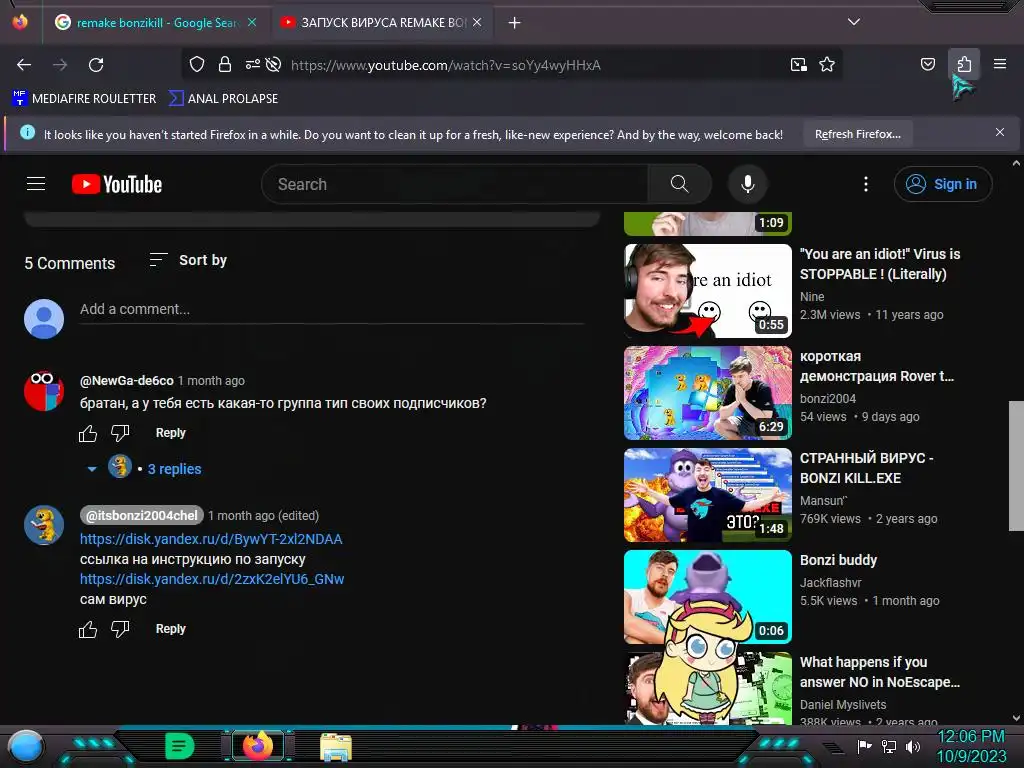Screen dimensions: 1024x768
Task: Open the @itsbonzi2004chel channel badge
Action: (142, 515)
